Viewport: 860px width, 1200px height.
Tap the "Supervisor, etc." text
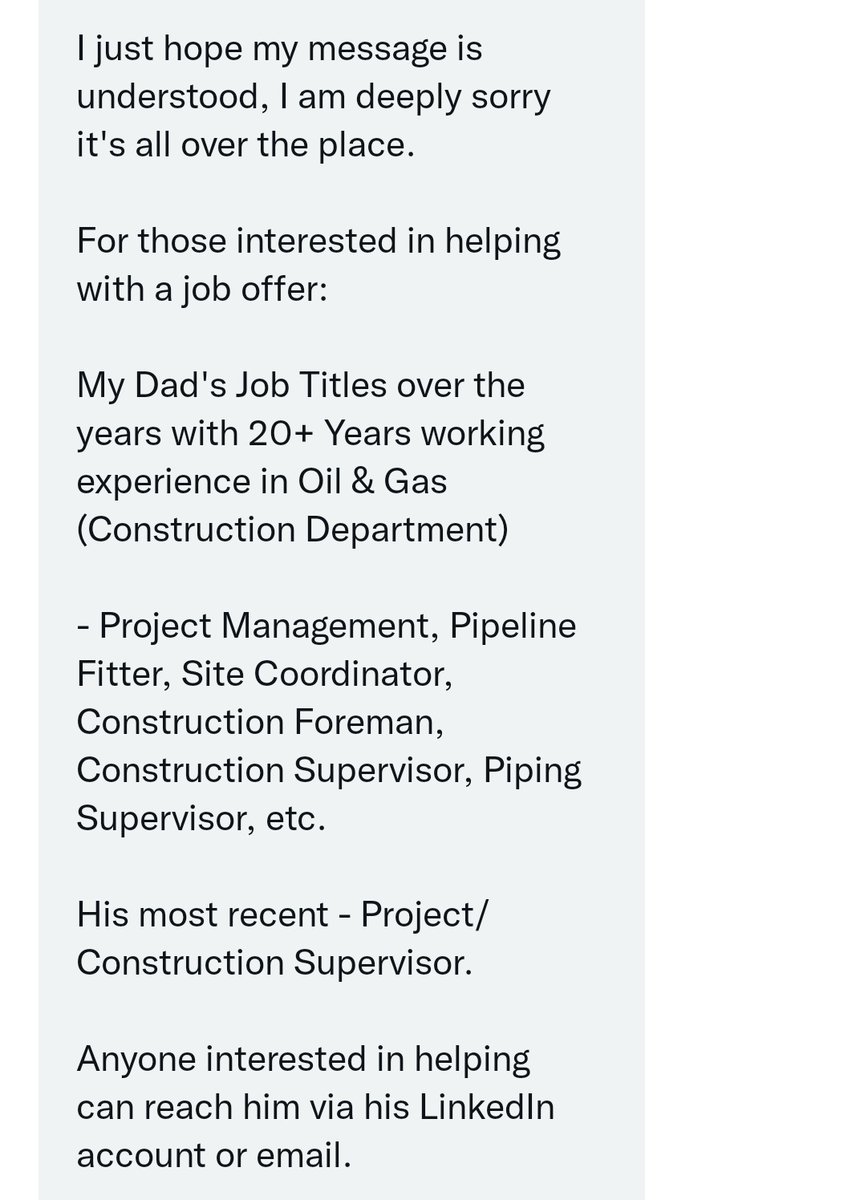click(x=201, y=817)
